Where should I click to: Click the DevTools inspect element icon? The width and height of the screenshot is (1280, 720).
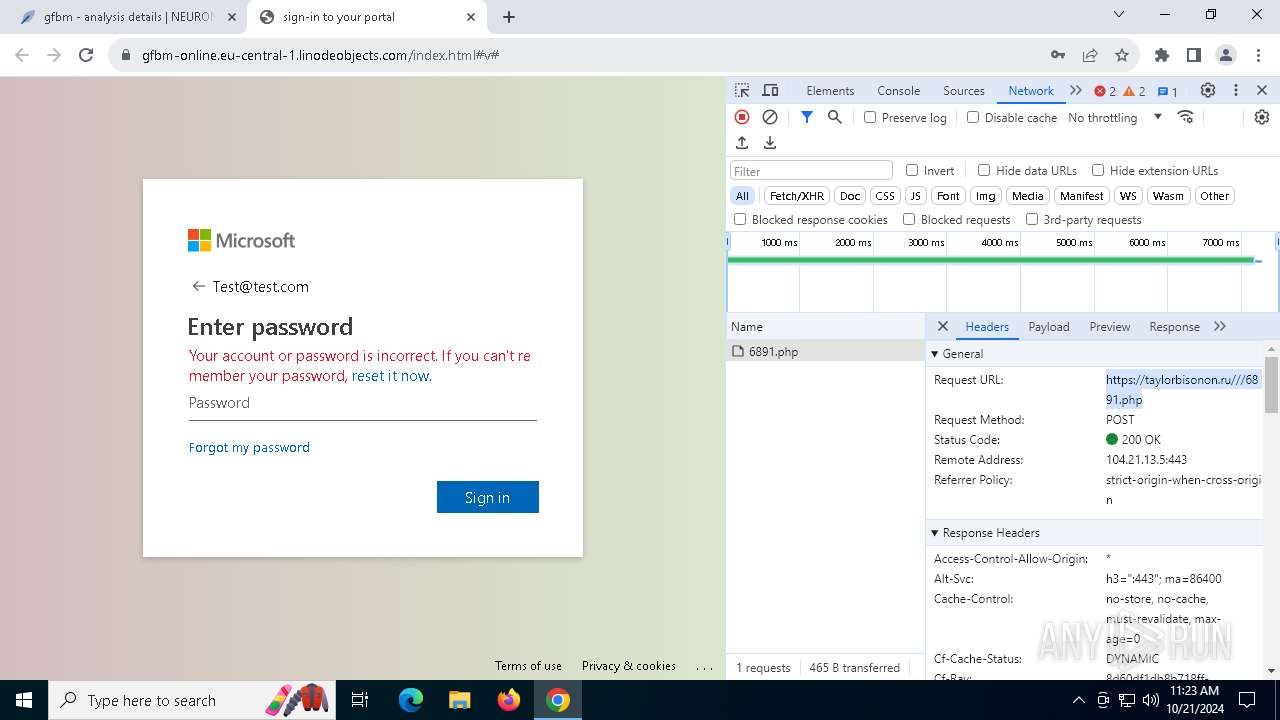pos(742,90)
